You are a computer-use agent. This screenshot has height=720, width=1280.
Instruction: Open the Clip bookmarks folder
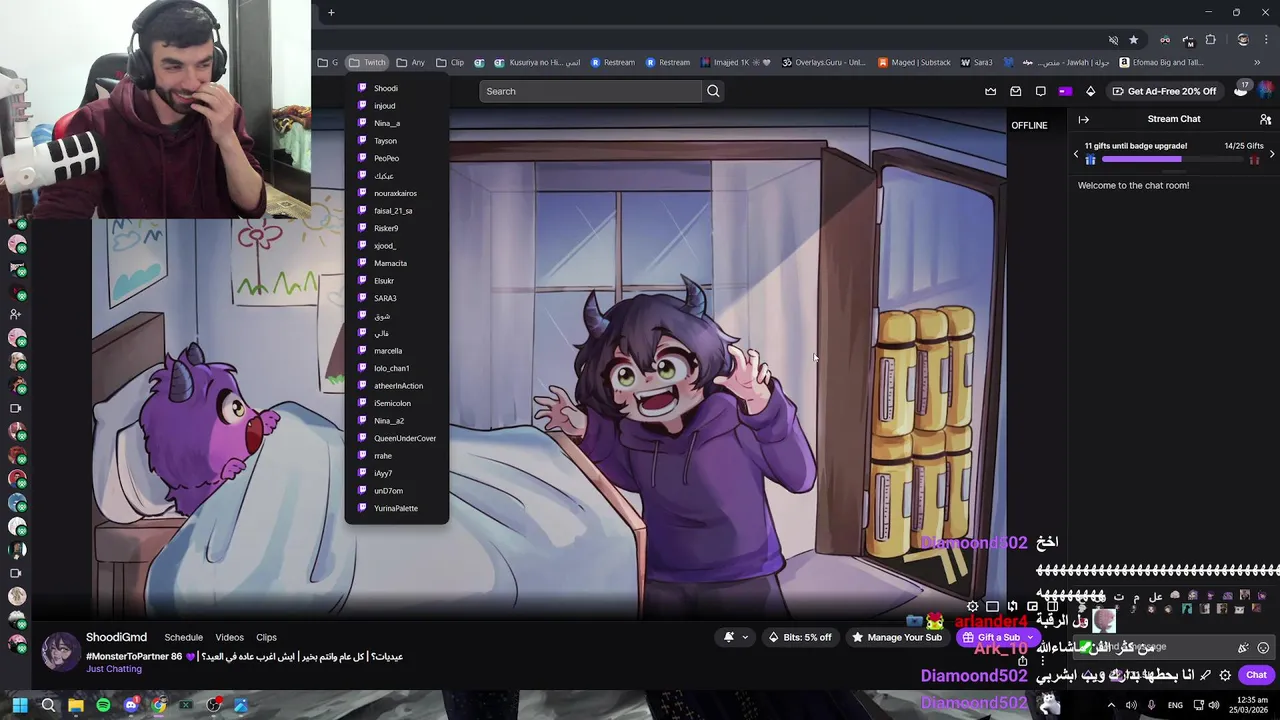pyautogui.click(x=450, y=62)
